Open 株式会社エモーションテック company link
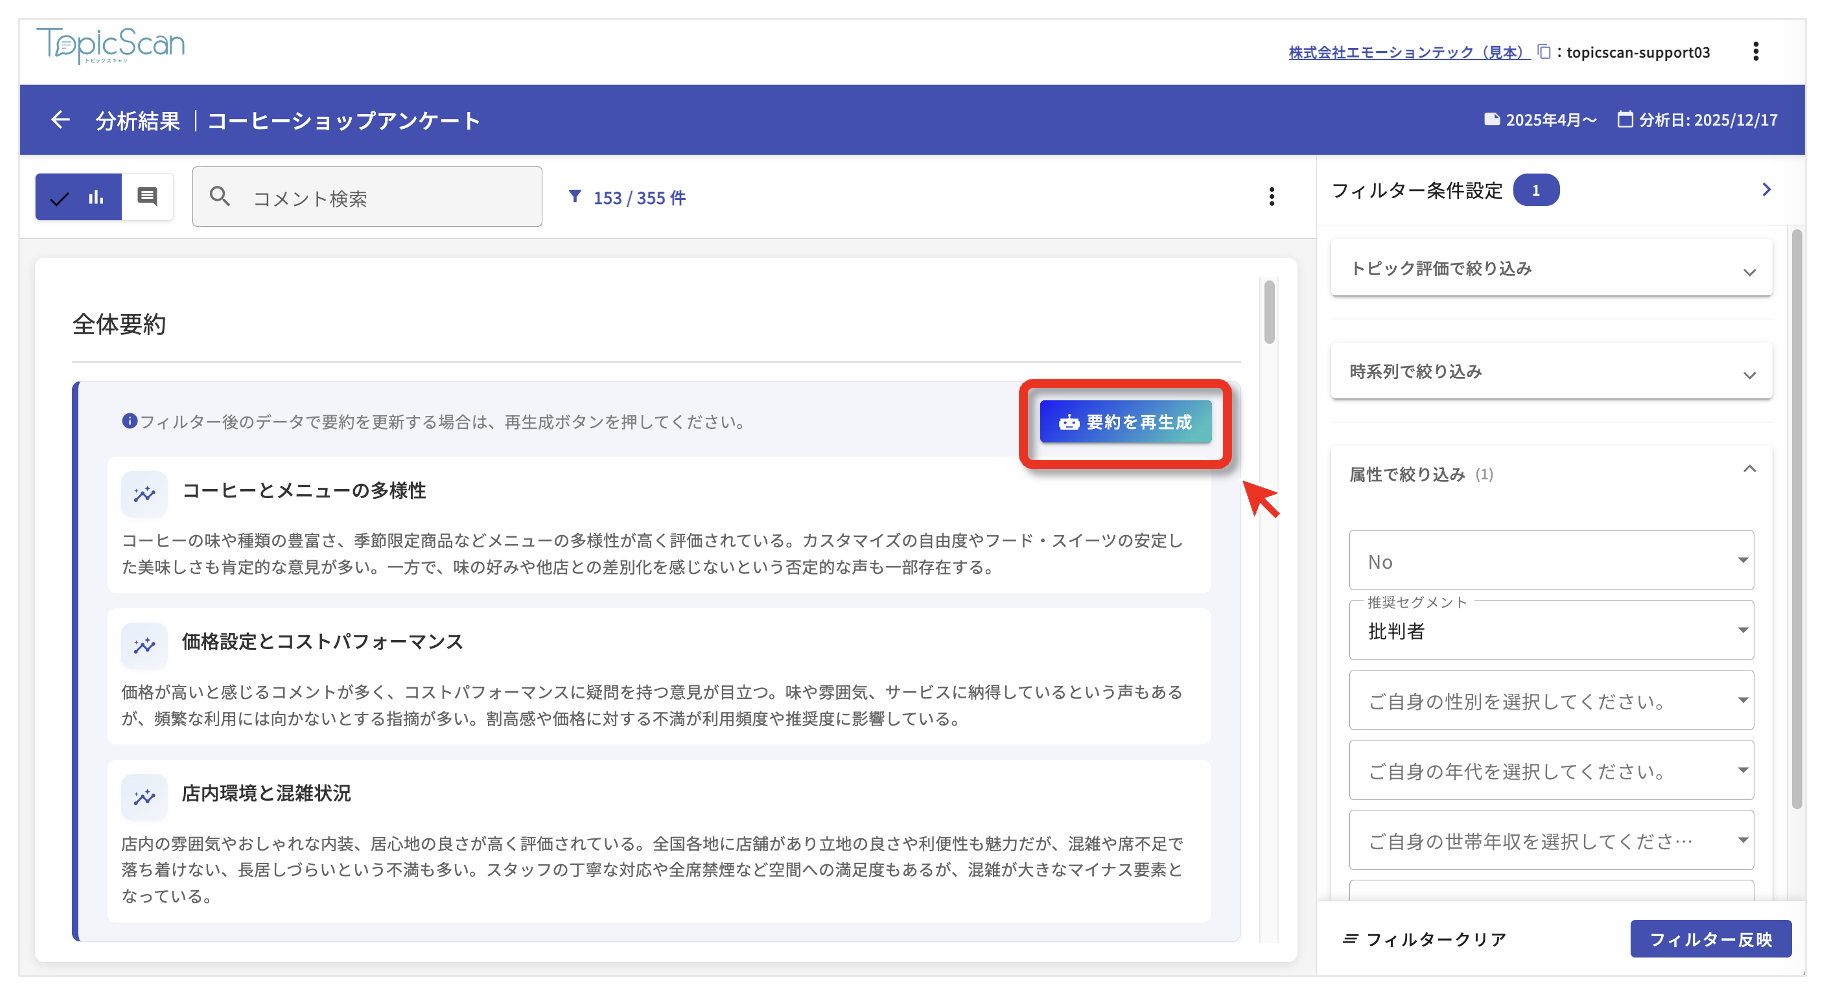The height and width of the screenshot is (994, 1824). (1407, 52)
